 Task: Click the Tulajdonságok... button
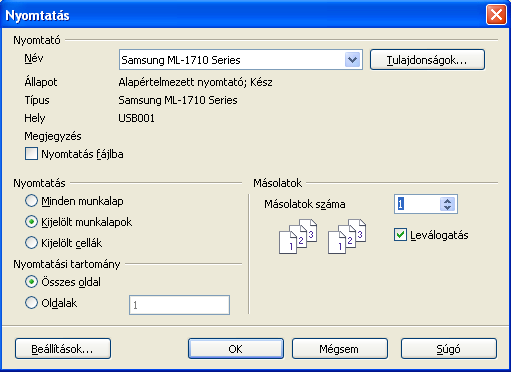coord(427,60)
